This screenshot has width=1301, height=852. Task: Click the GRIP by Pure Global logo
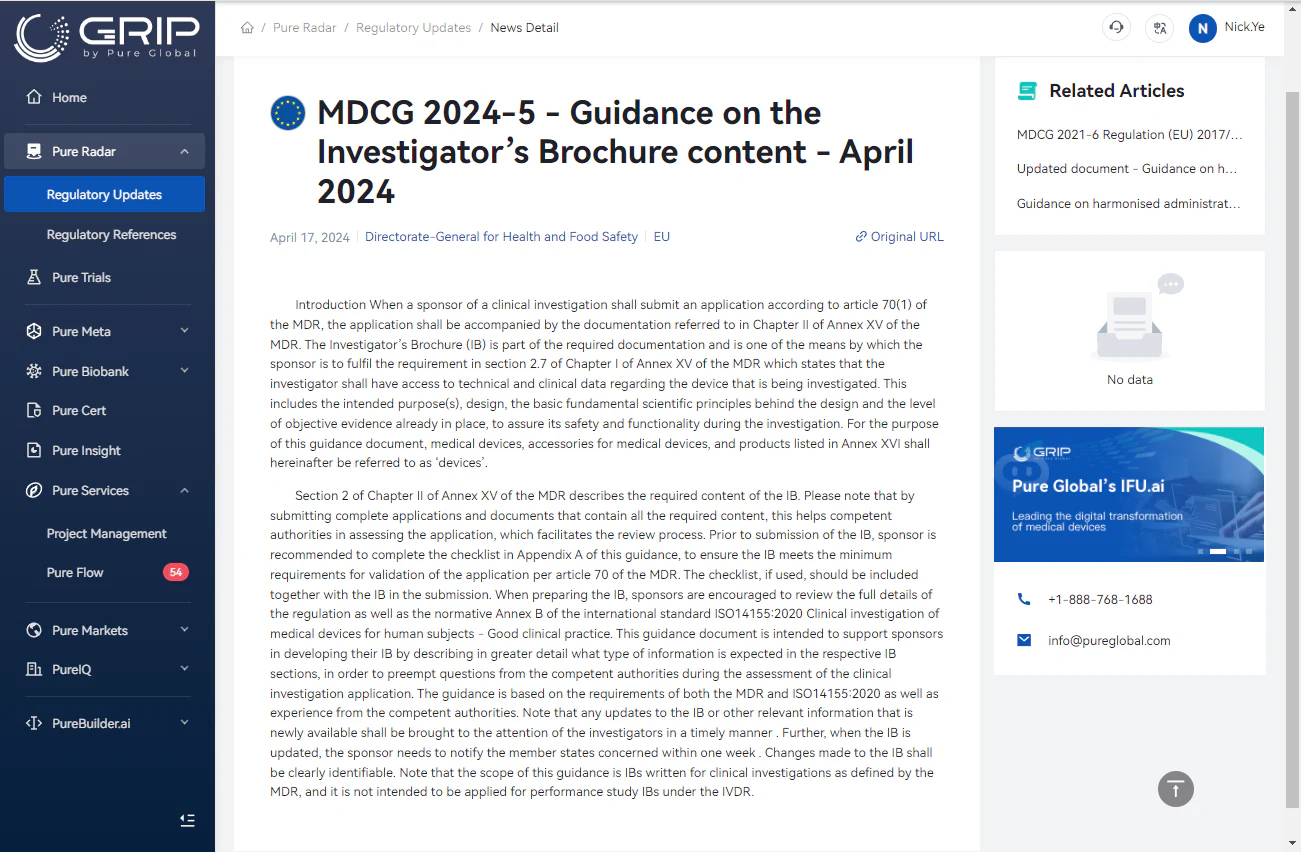(106, 38)
